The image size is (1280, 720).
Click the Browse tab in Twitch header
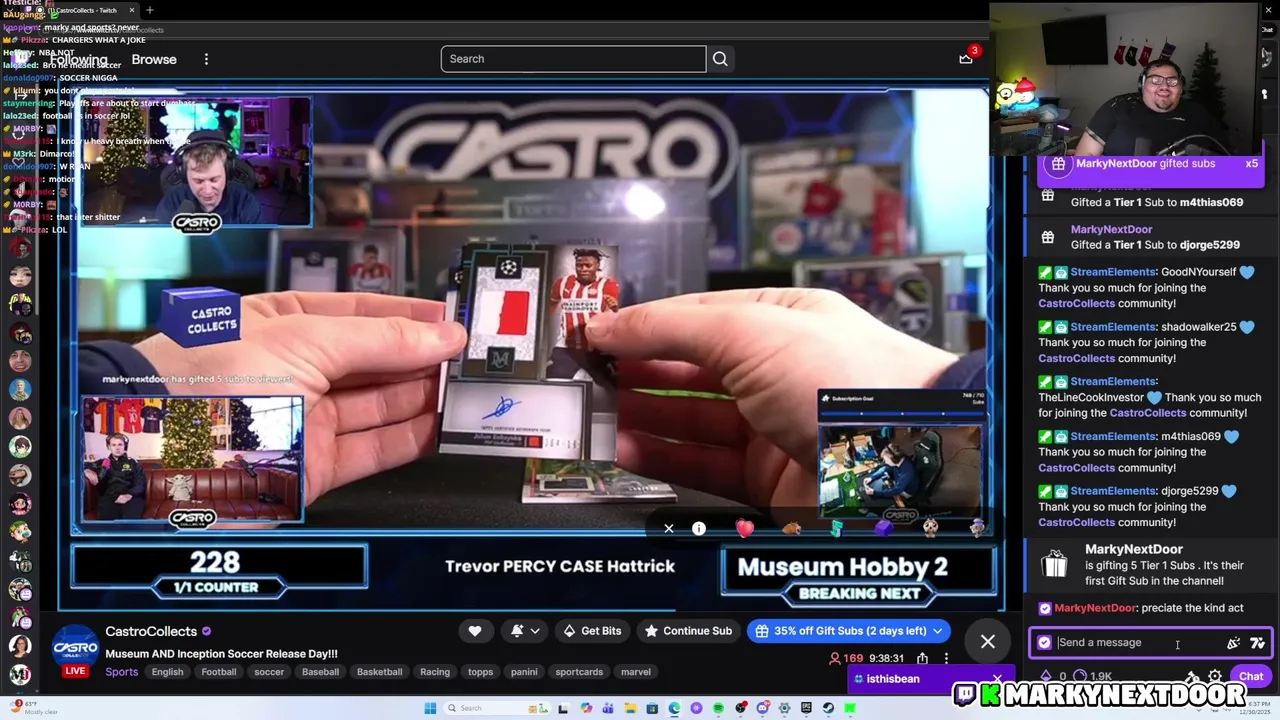coord(154,59)
